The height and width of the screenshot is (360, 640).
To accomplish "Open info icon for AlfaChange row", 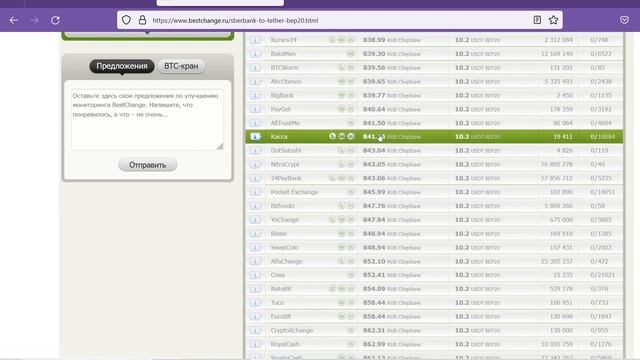I will (255, 262).
